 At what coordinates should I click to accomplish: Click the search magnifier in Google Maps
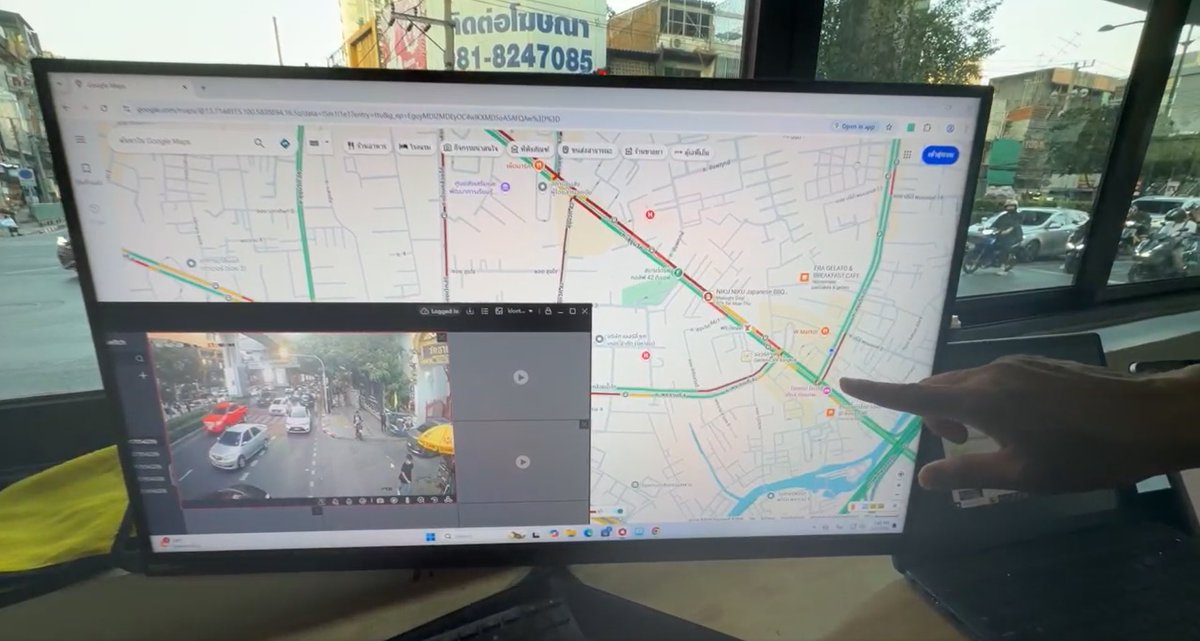[259, 142]
